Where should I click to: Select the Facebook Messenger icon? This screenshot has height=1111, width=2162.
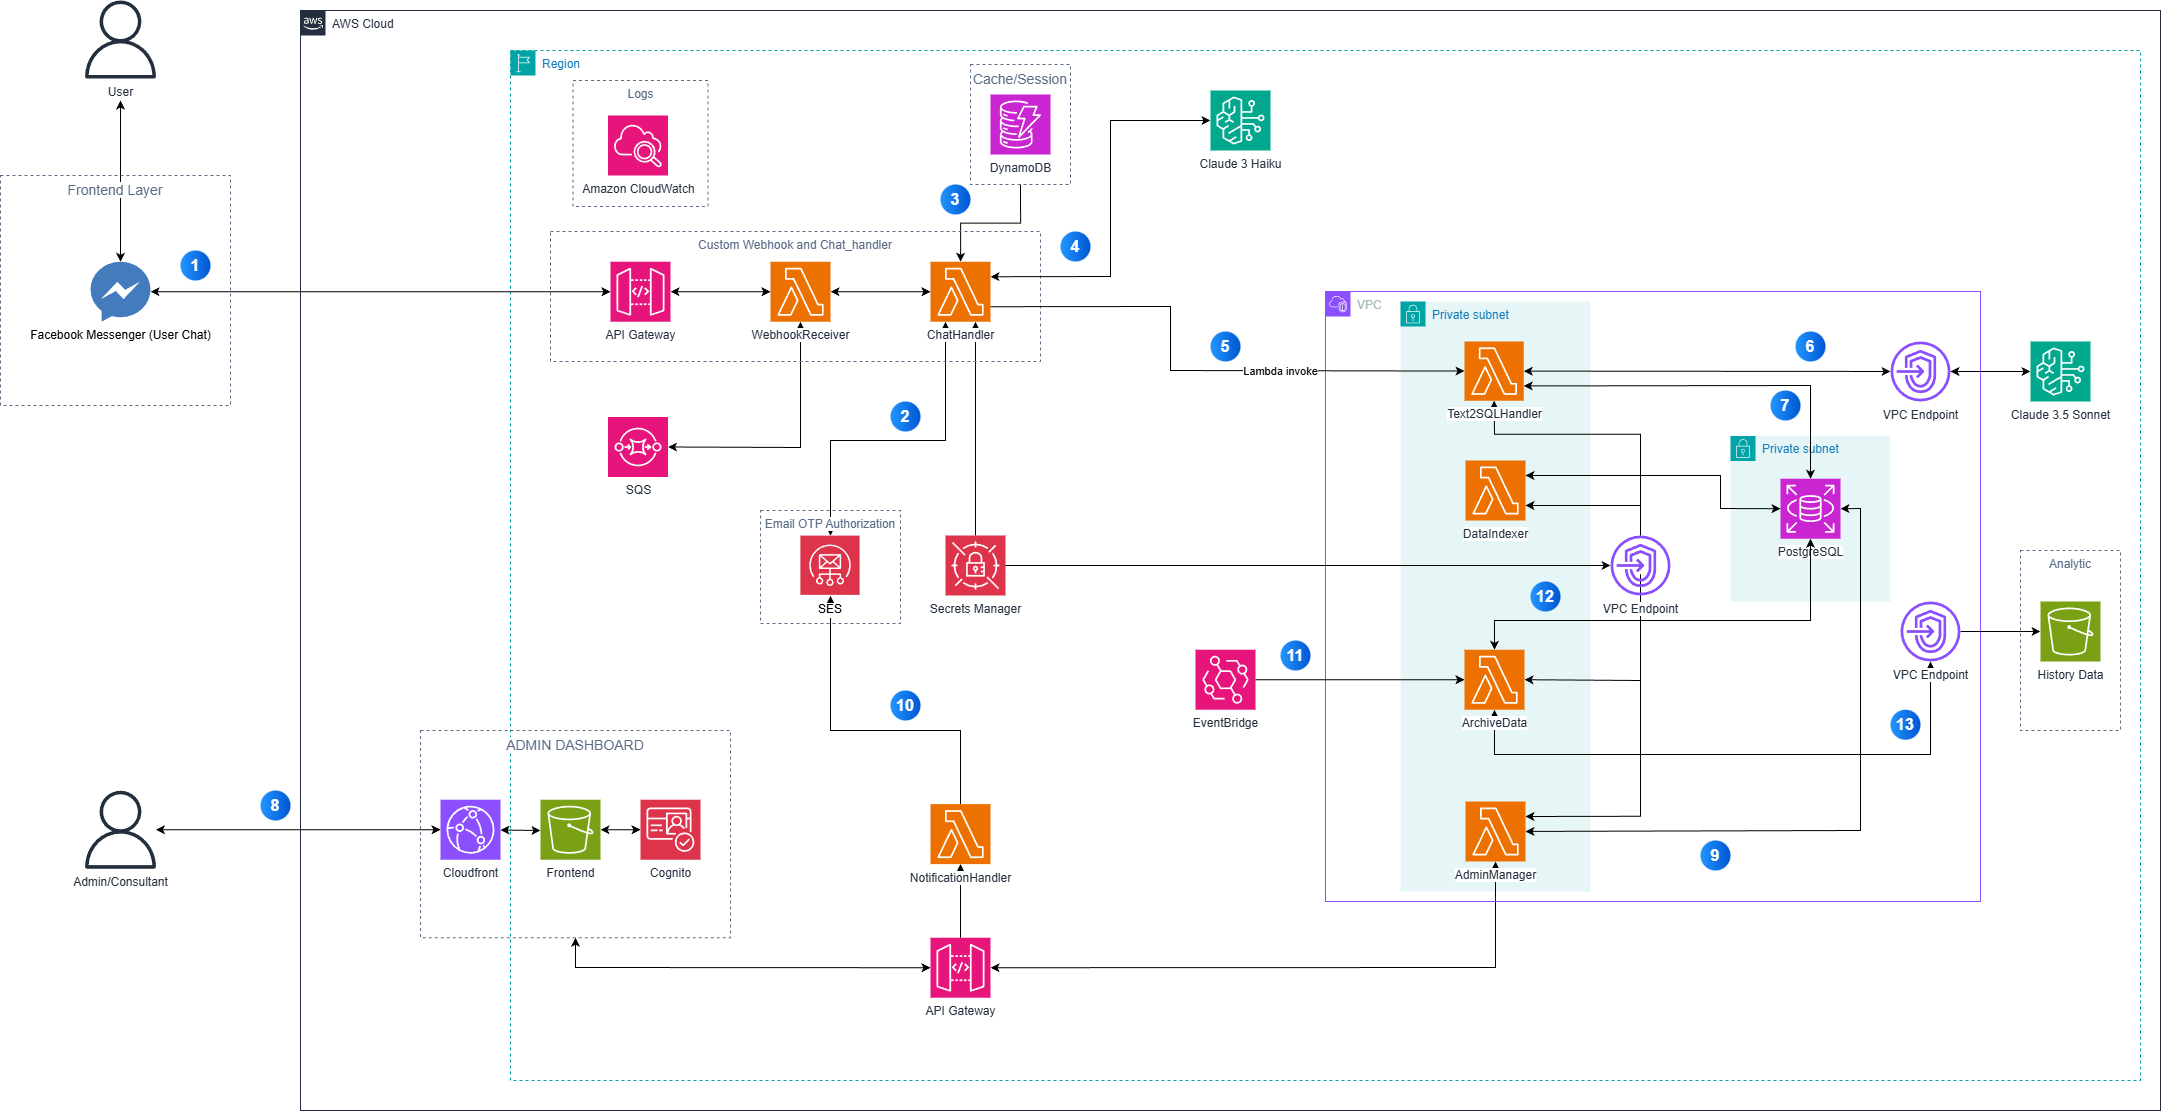[x=119, y=290]
